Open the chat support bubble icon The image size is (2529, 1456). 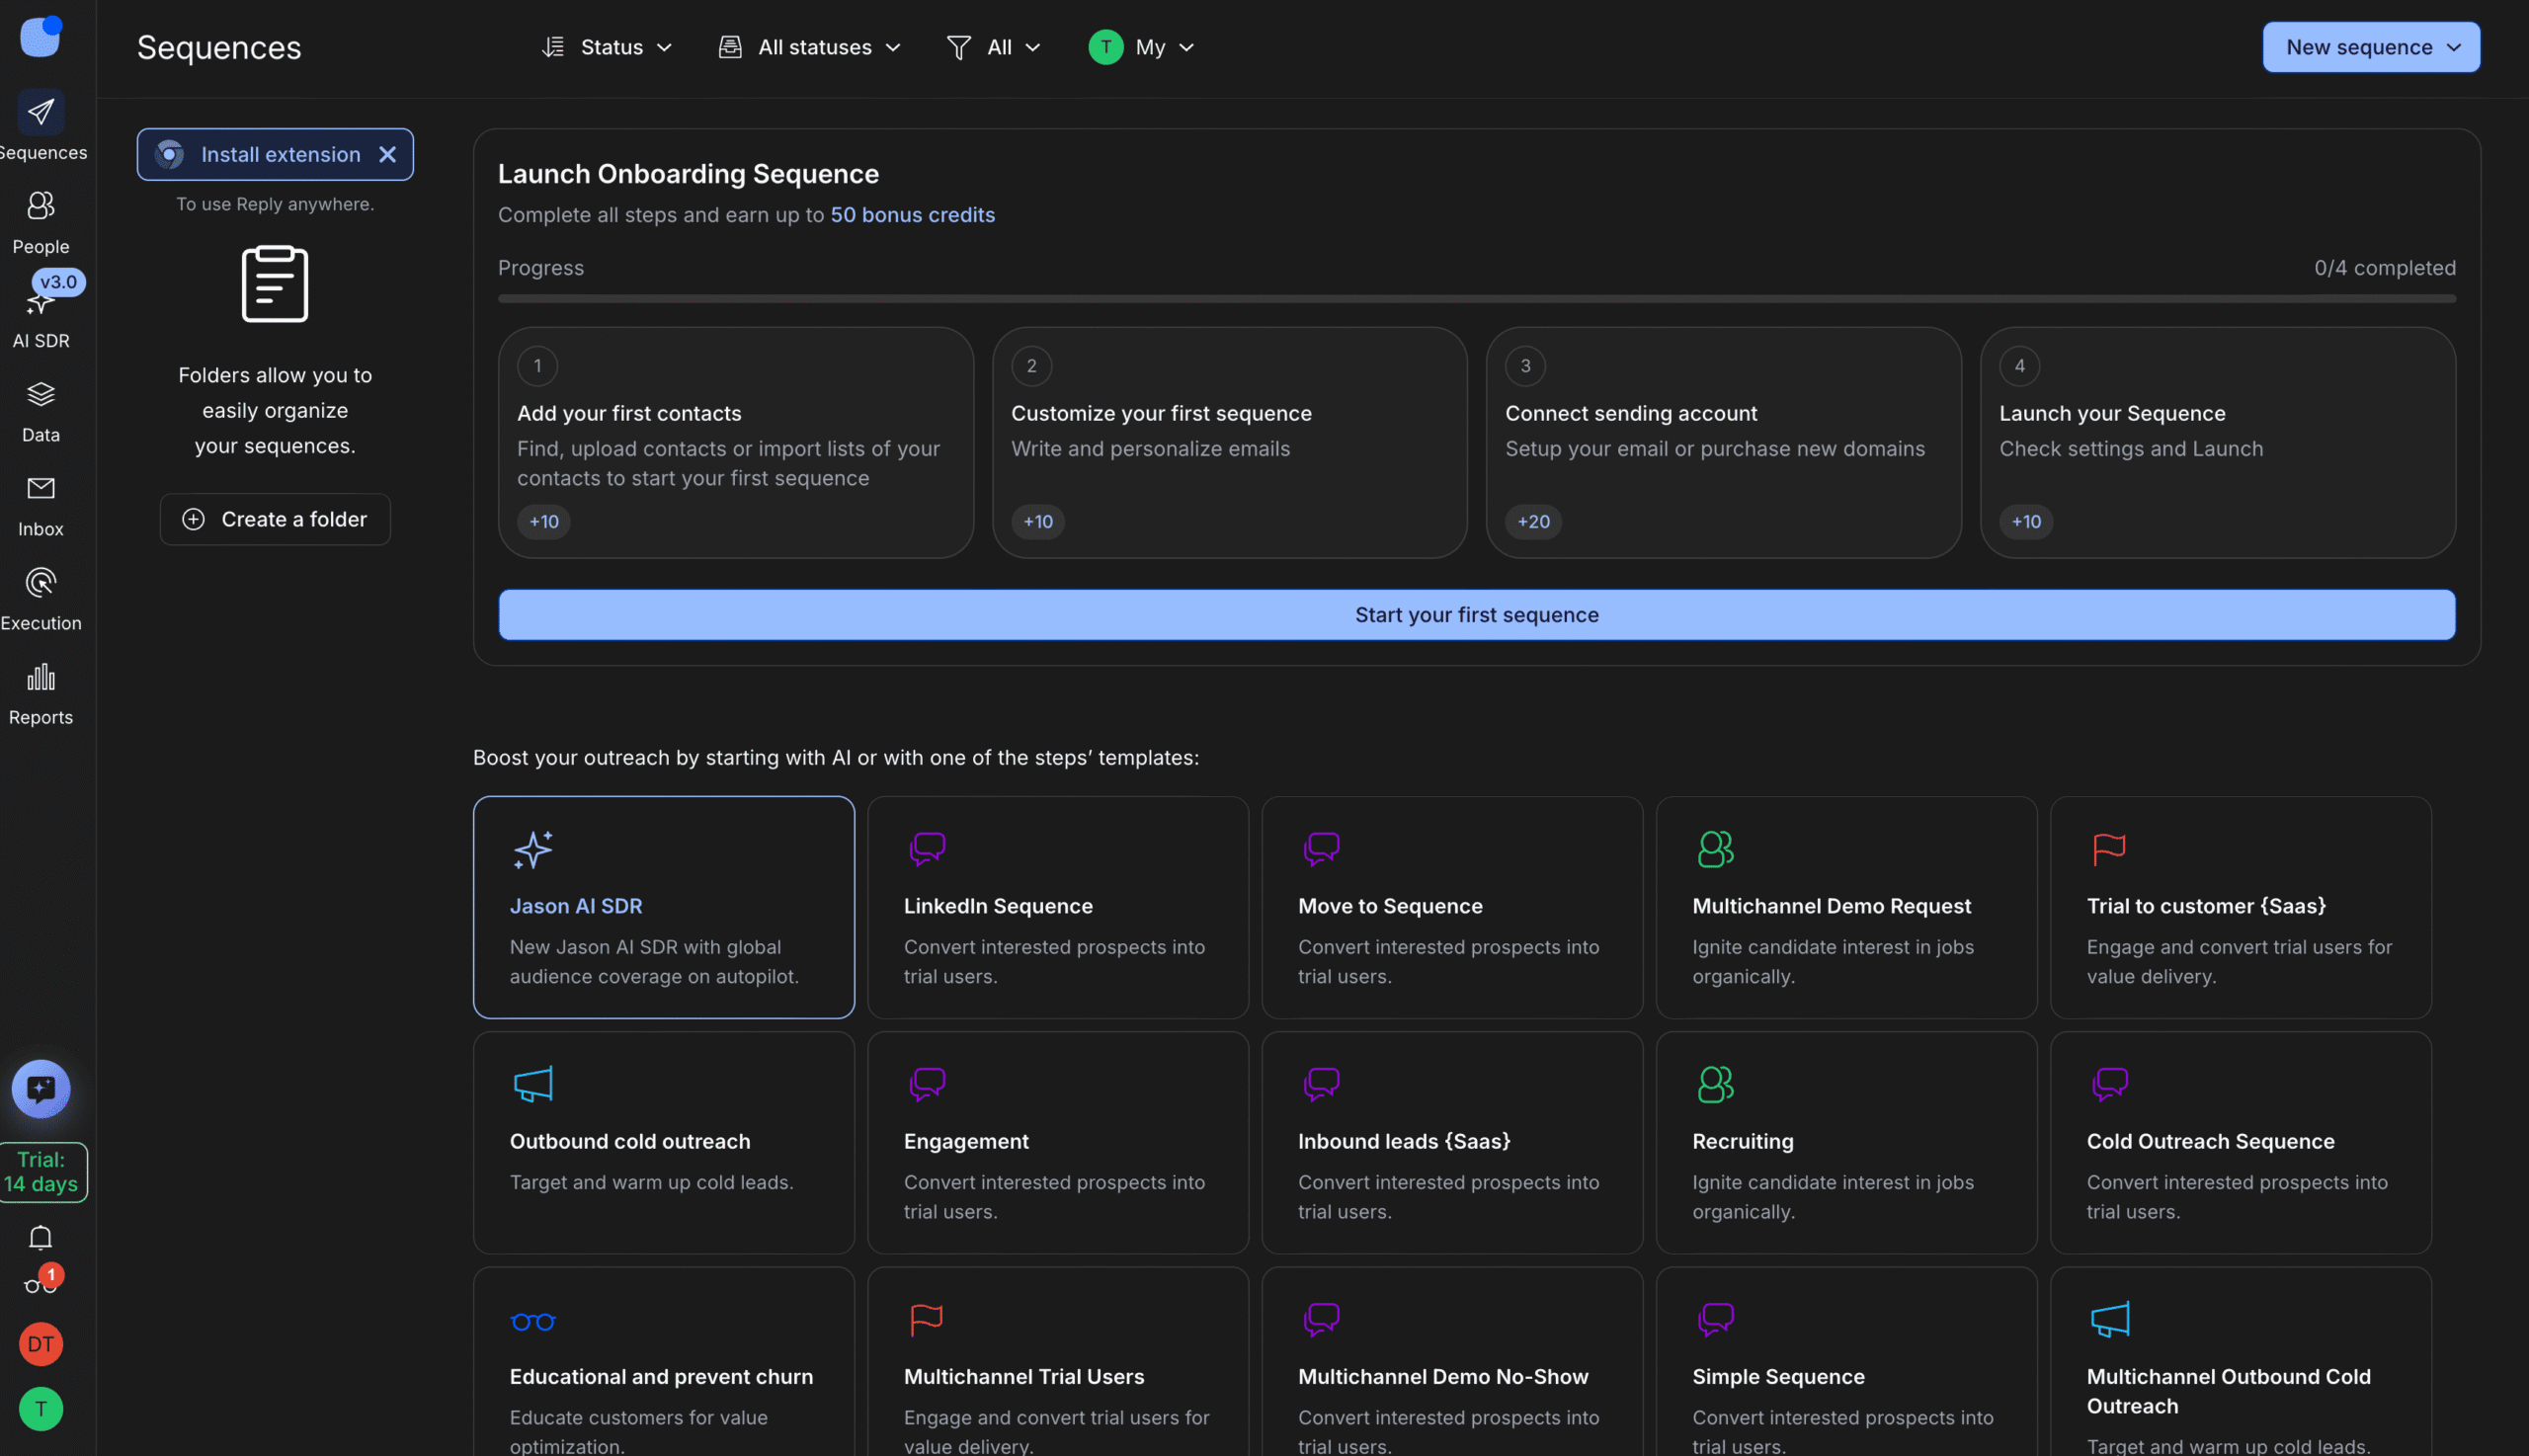pyautogui.click(x=41, y=1089)
